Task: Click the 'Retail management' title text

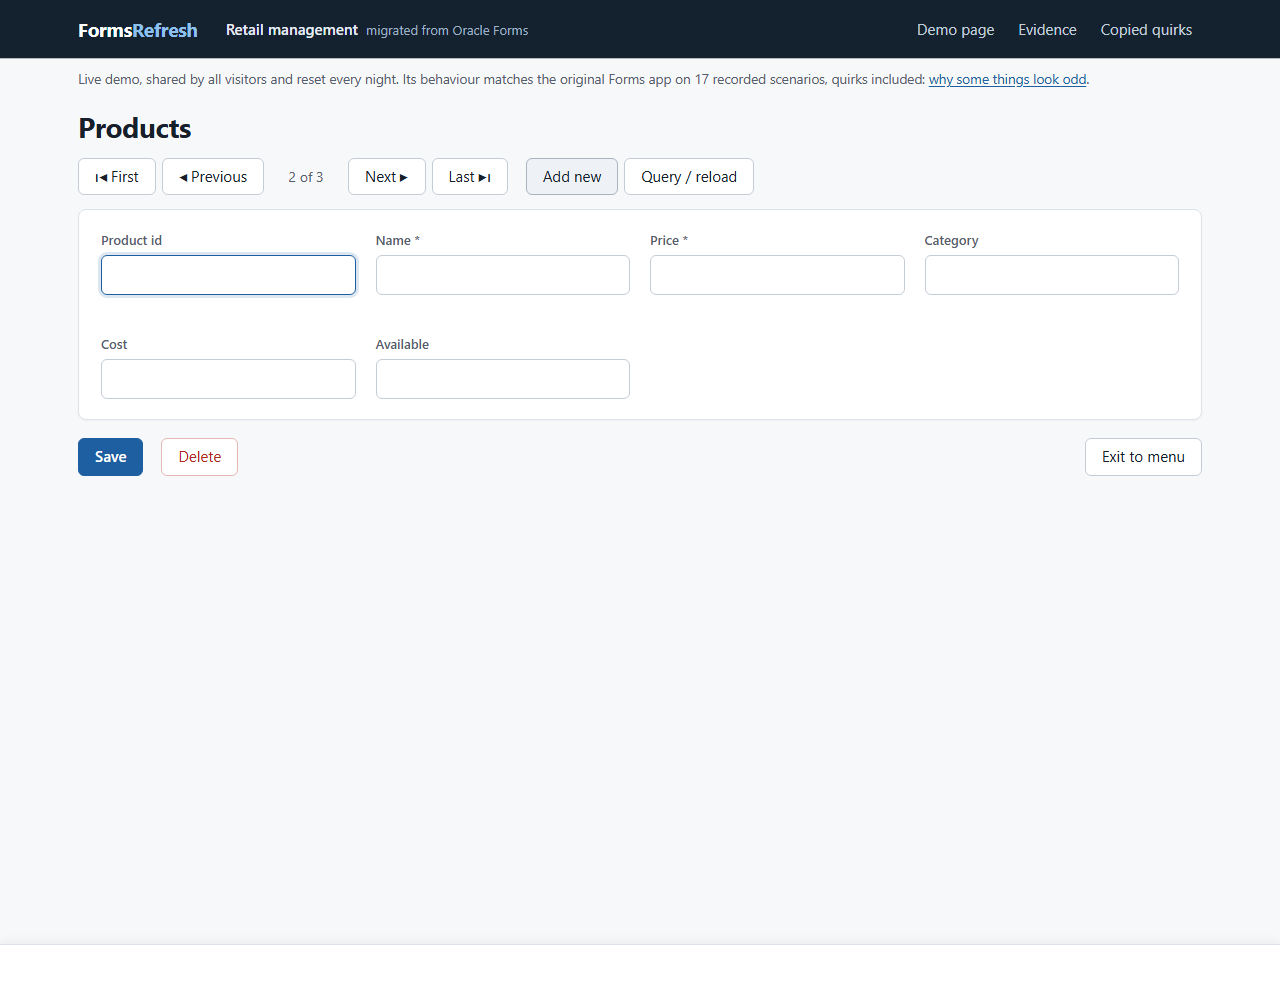Action: (x=292, y=30)
